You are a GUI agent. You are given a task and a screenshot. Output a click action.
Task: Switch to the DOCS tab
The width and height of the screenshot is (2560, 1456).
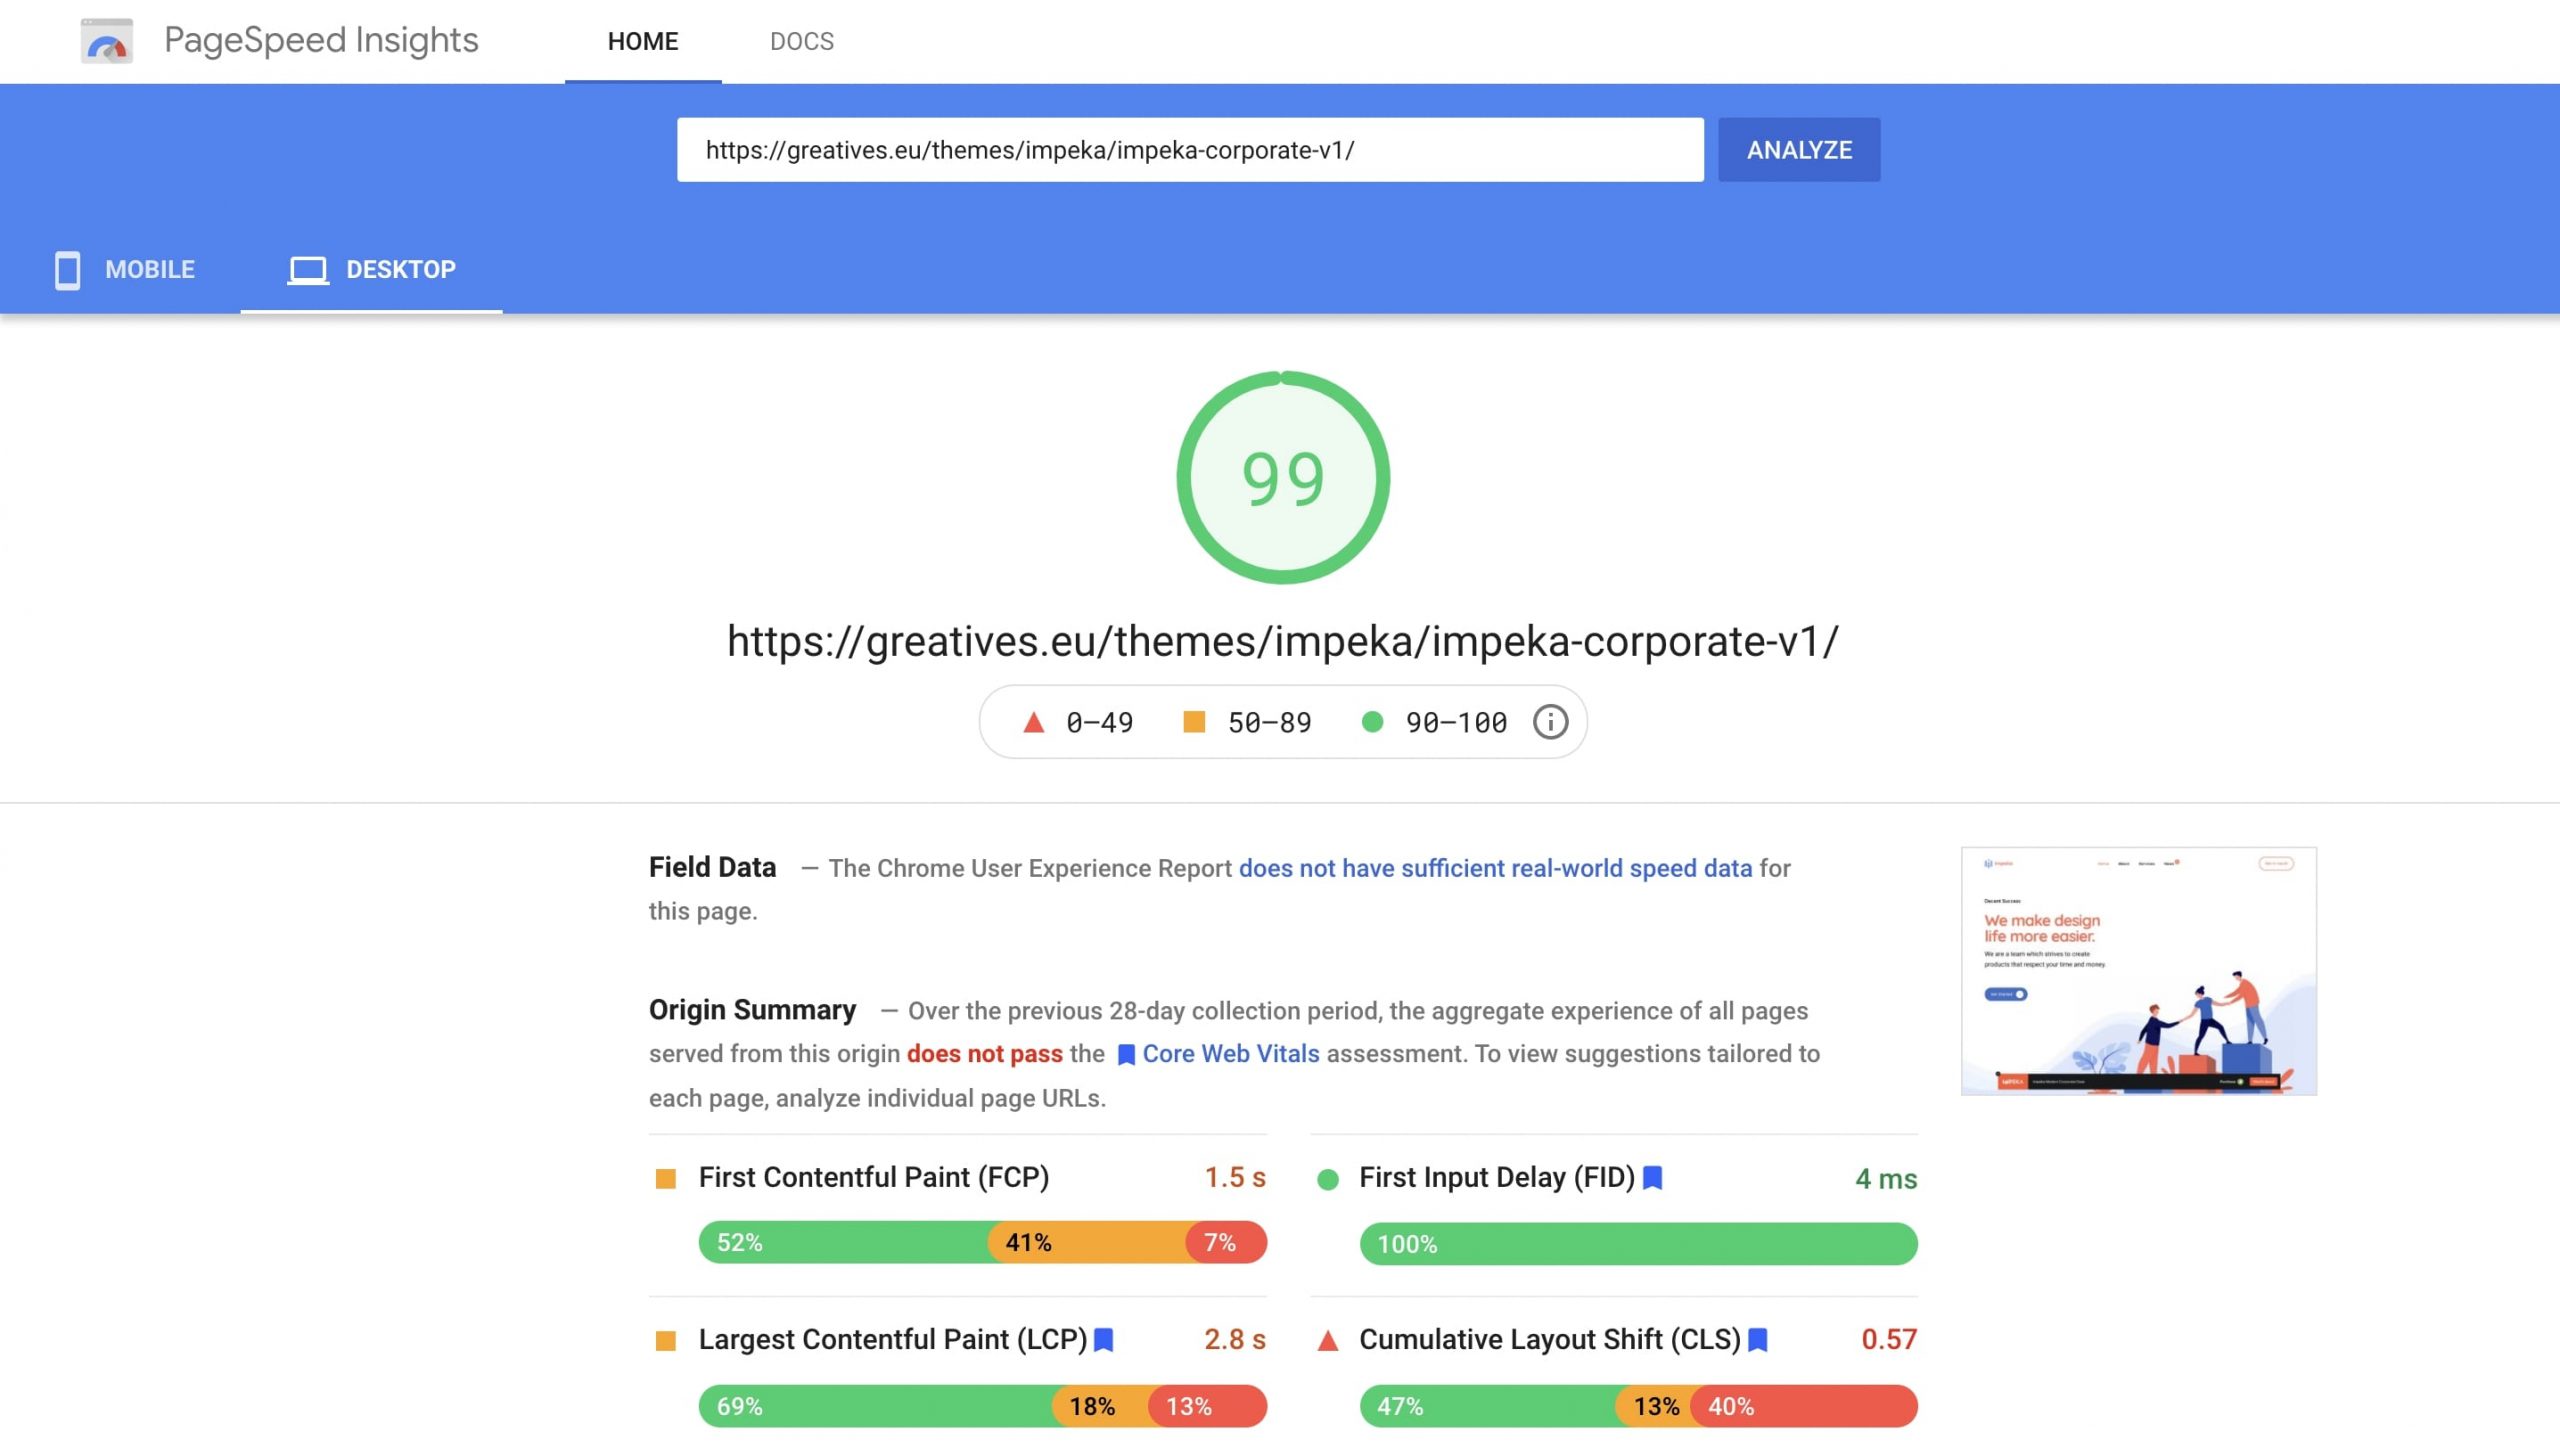point(801,41)
